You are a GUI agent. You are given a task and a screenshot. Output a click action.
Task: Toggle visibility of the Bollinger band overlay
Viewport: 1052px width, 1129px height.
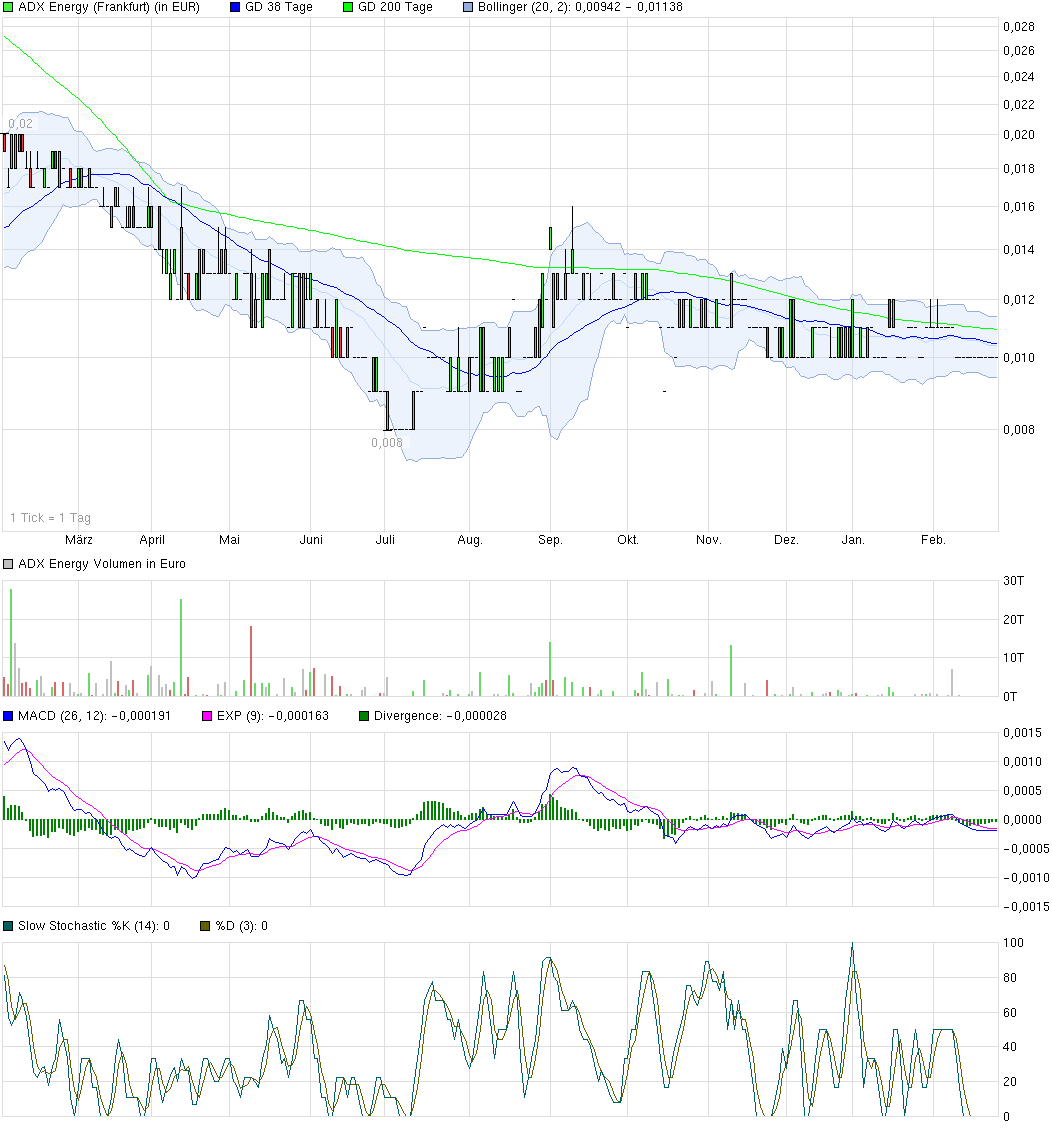coord(467,7)
